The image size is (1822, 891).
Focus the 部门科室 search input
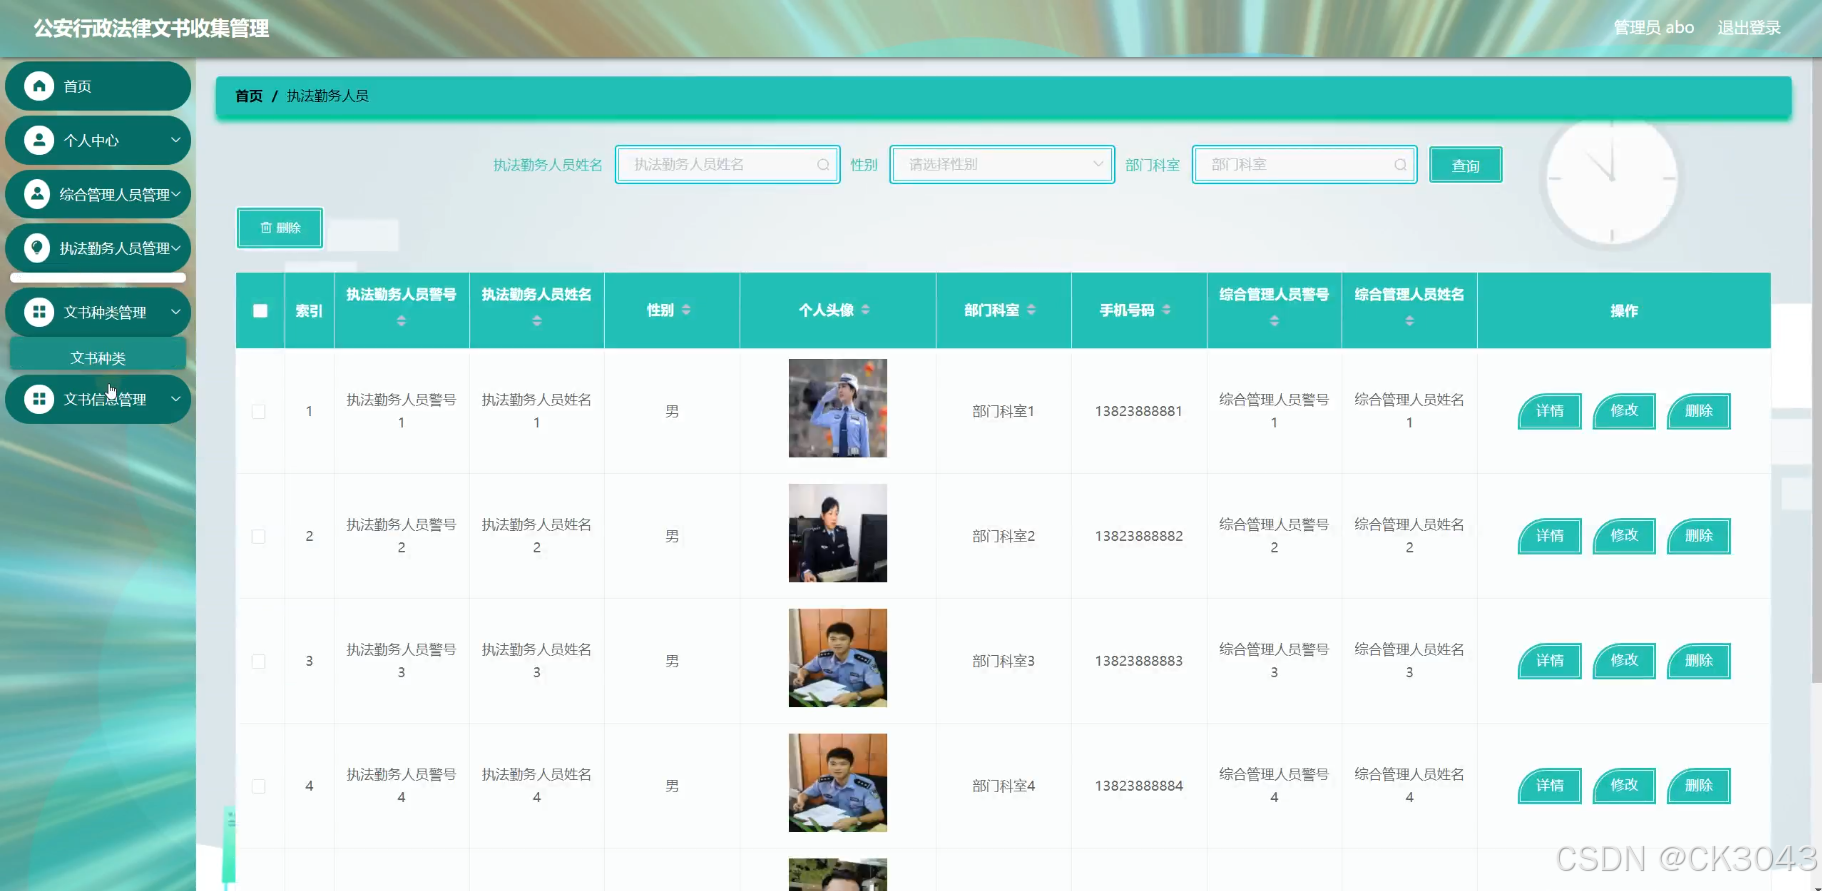[x=1304, y=164]
